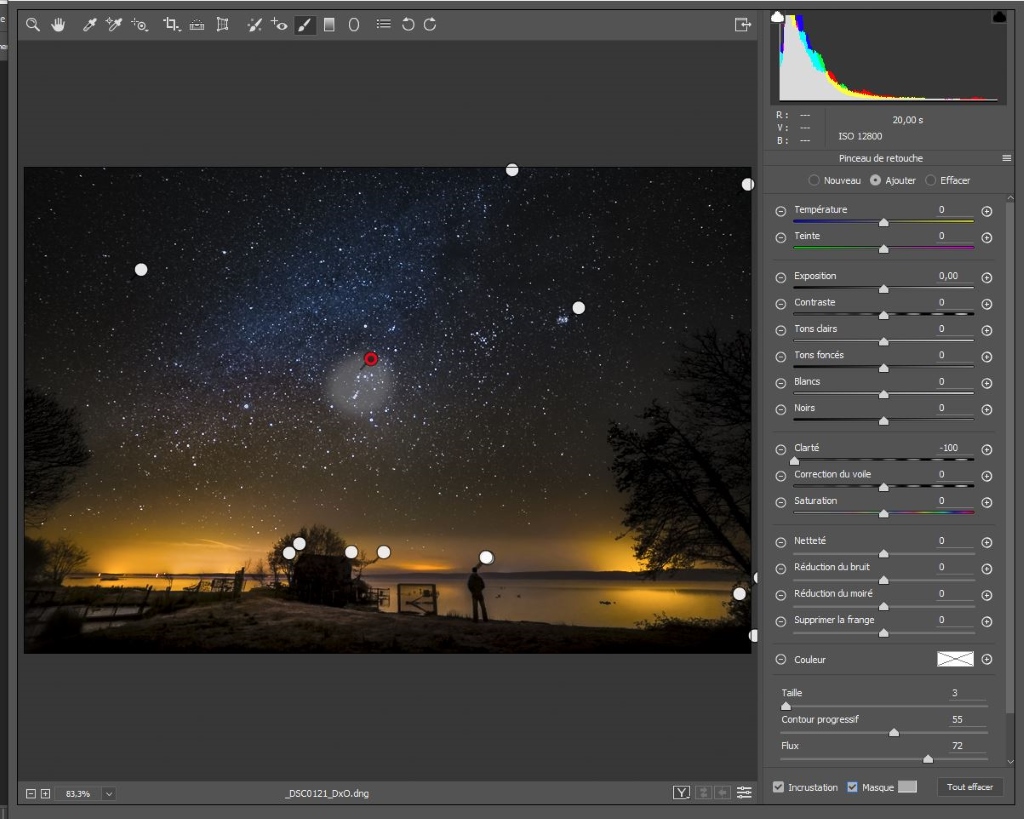Screen dimensions: 1024x819
Task: Select the White Balance eyedropper tool
Action: click(89, 25)
